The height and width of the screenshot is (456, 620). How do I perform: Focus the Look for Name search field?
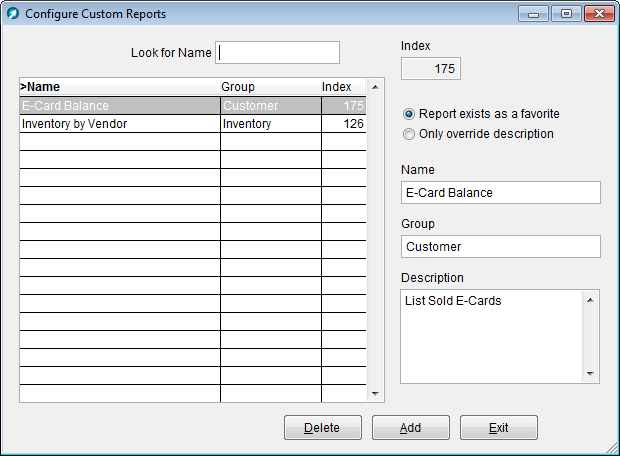pyautogui.click(x=277, y=53)
